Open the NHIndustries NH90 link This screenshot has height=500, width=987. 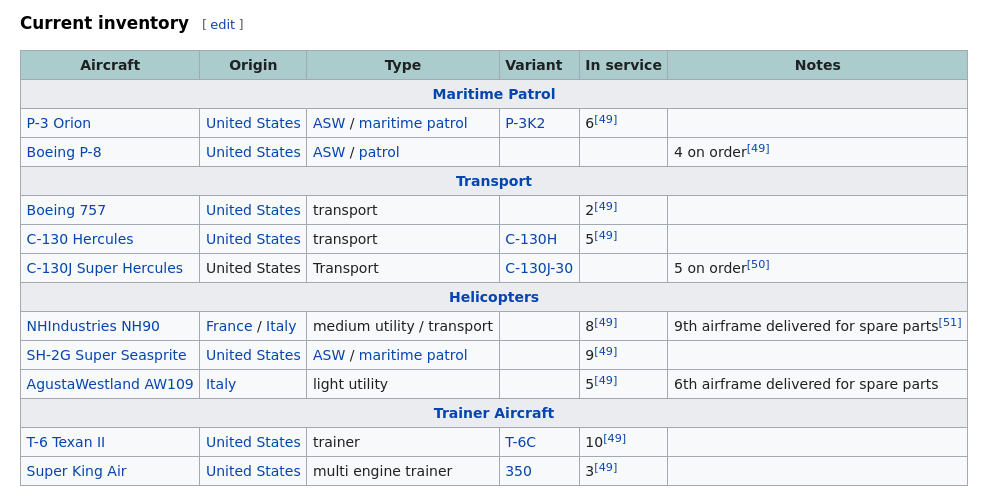tap(93, 327)
